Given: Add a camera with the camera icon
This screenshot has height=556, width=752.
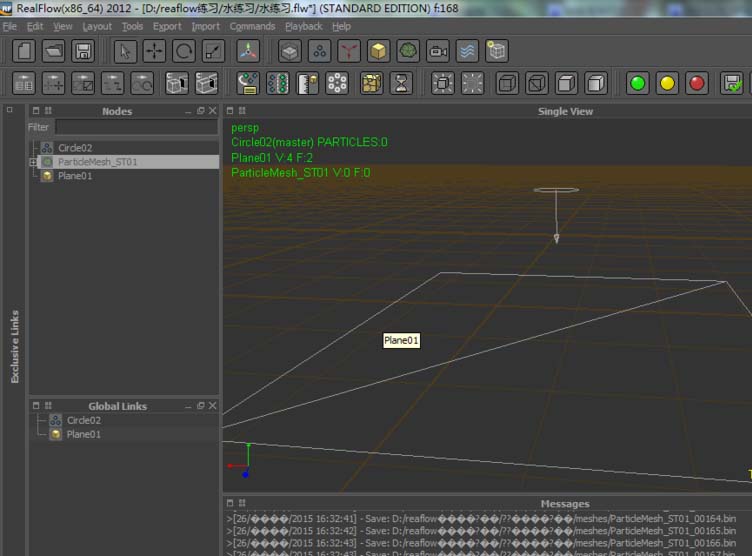Looking at the screenshot, I should click(x=437, y=51).
